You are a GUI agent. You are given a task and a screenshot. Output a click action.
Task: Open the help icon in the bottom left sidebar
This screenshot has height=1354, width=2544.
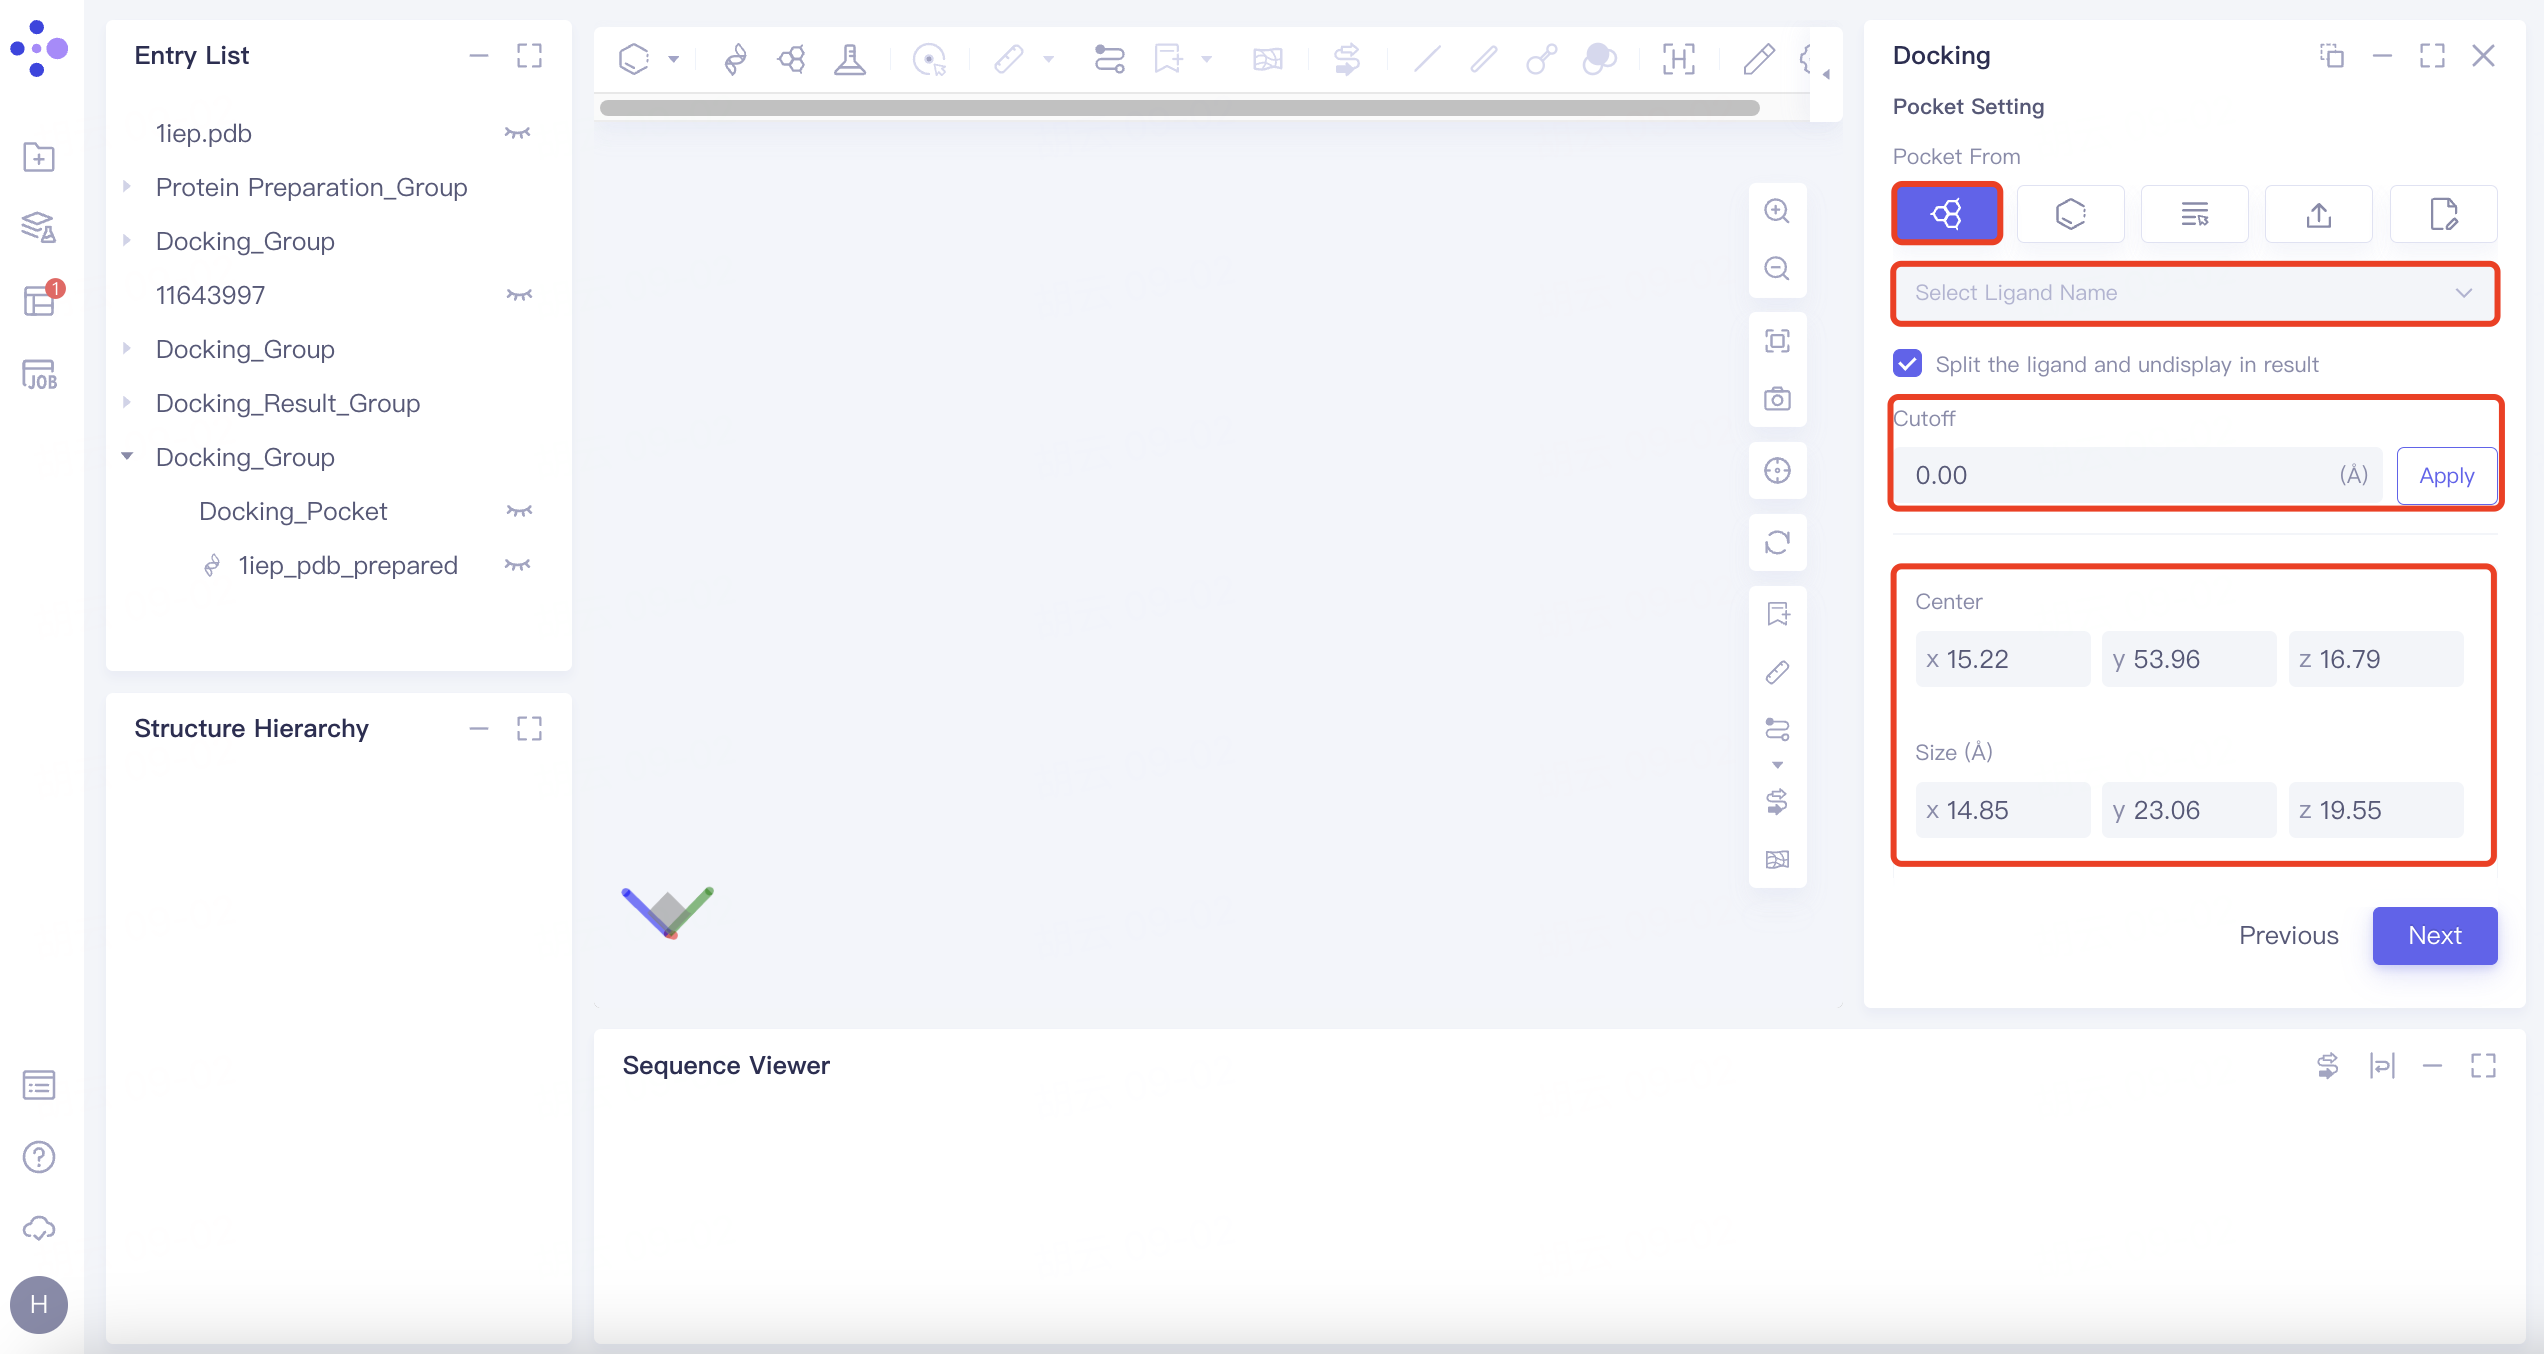pyautogui.click(x=38, y=1157)
